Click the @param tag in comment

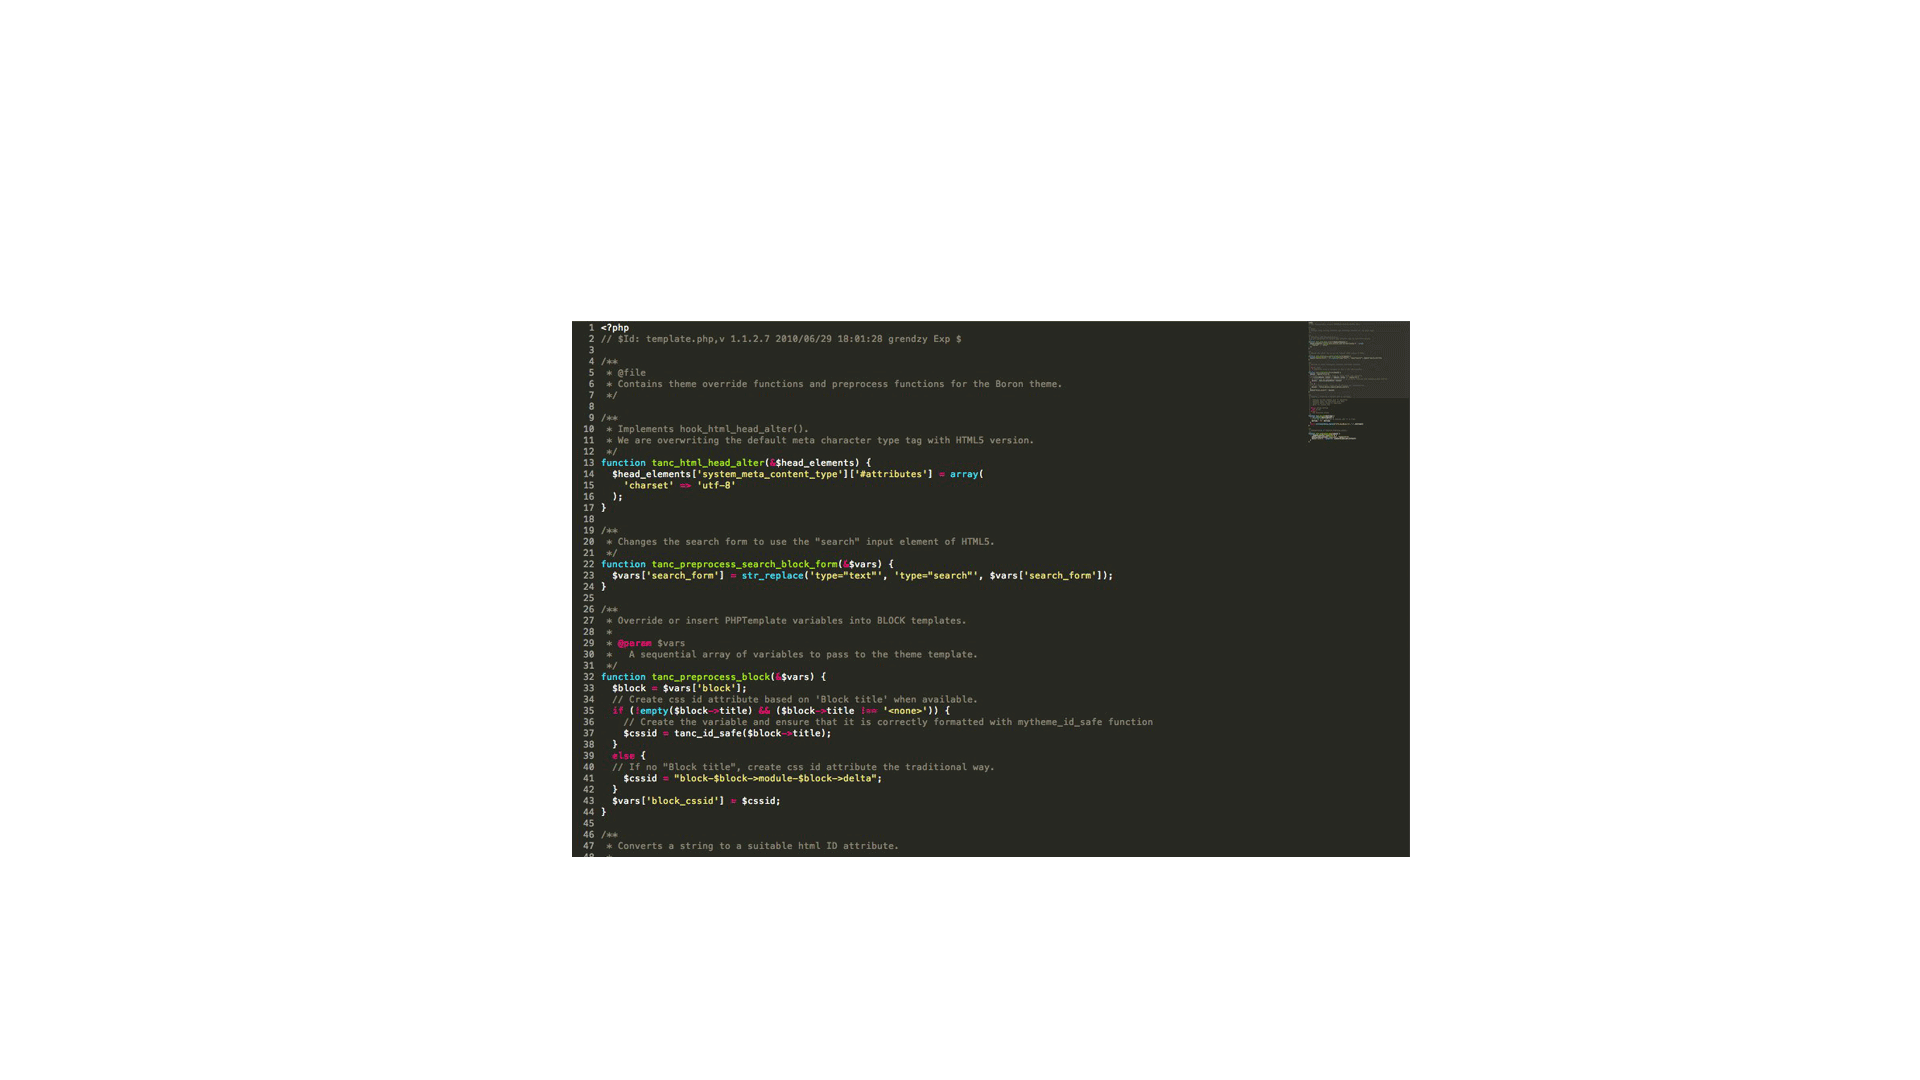pyautogui.click(x=634, y=644)
